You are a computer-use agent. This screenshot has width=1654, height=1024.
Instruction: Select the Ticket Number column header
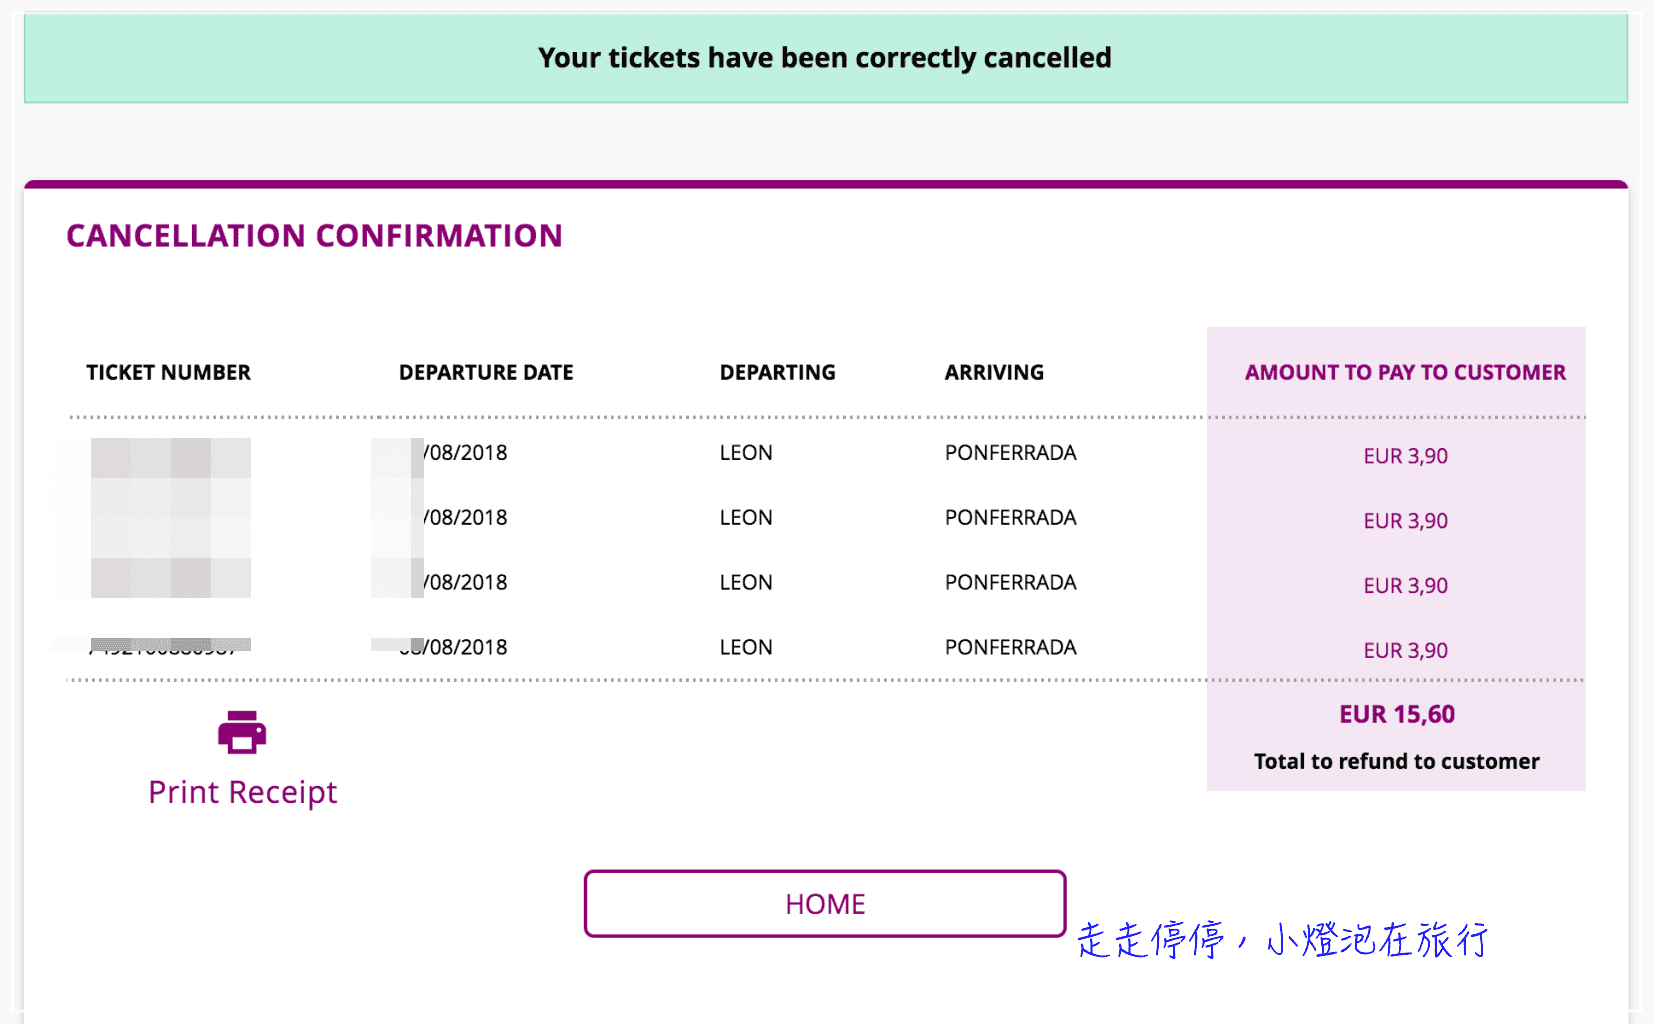(x=168, y=372)
